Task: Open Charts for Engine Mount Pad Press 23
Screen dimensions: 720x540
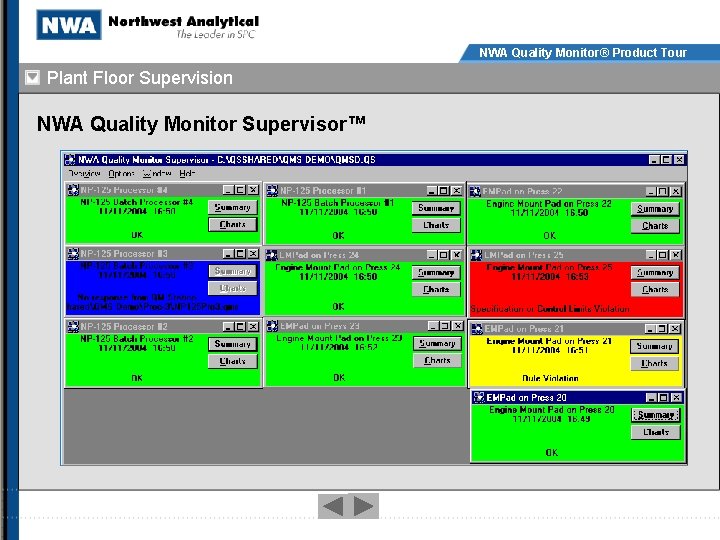Action: [438, 360]
